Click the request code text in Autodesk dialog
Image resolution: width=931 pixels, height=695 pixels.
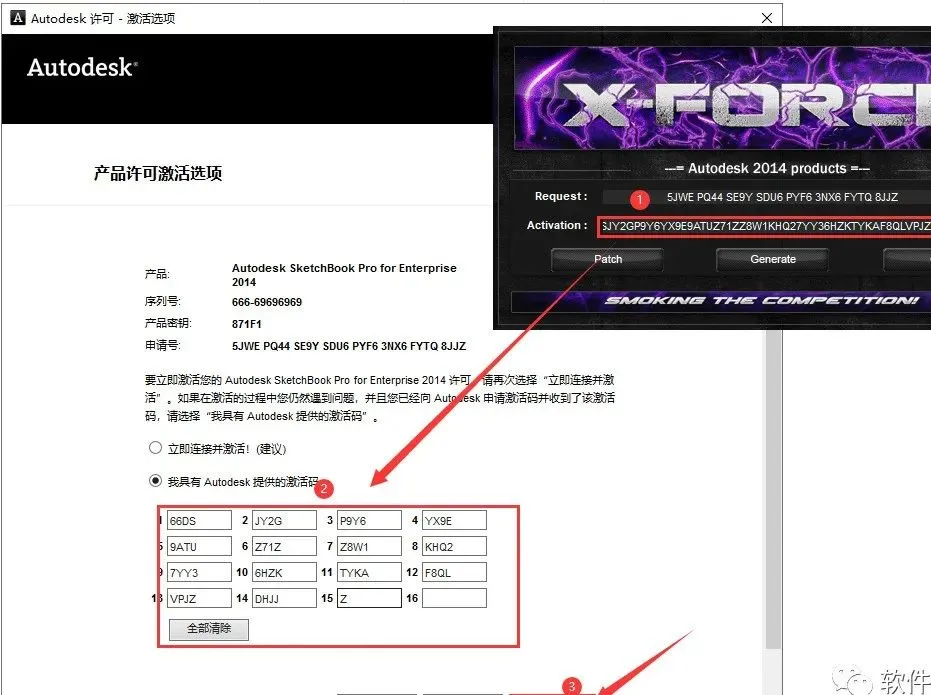pyautogui.click(x=349, y=346)
